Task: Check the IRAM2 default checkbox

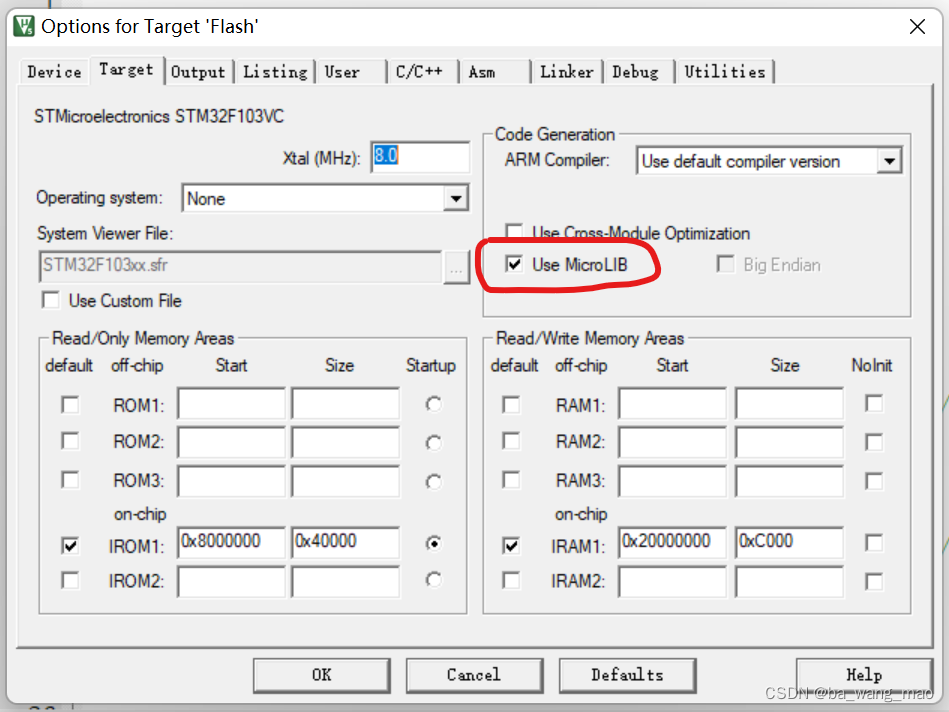Action: (511, 581)
